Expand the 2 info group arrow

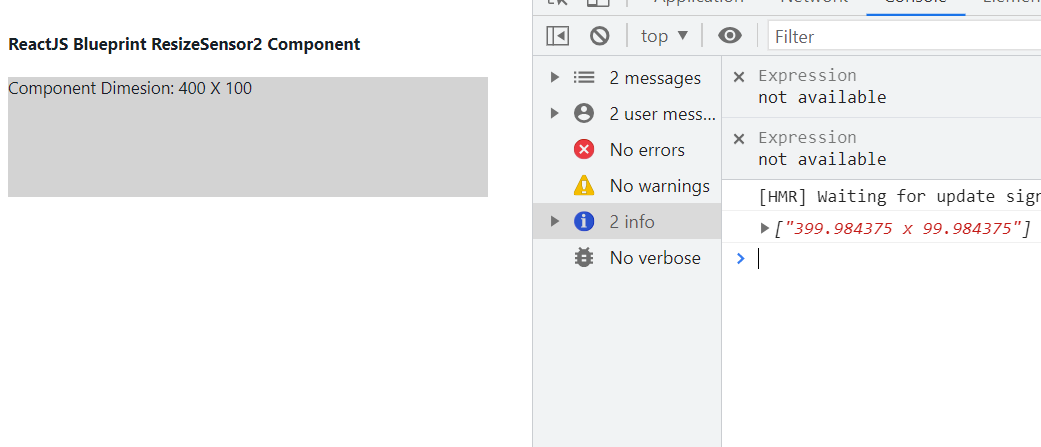coord(555,222)
